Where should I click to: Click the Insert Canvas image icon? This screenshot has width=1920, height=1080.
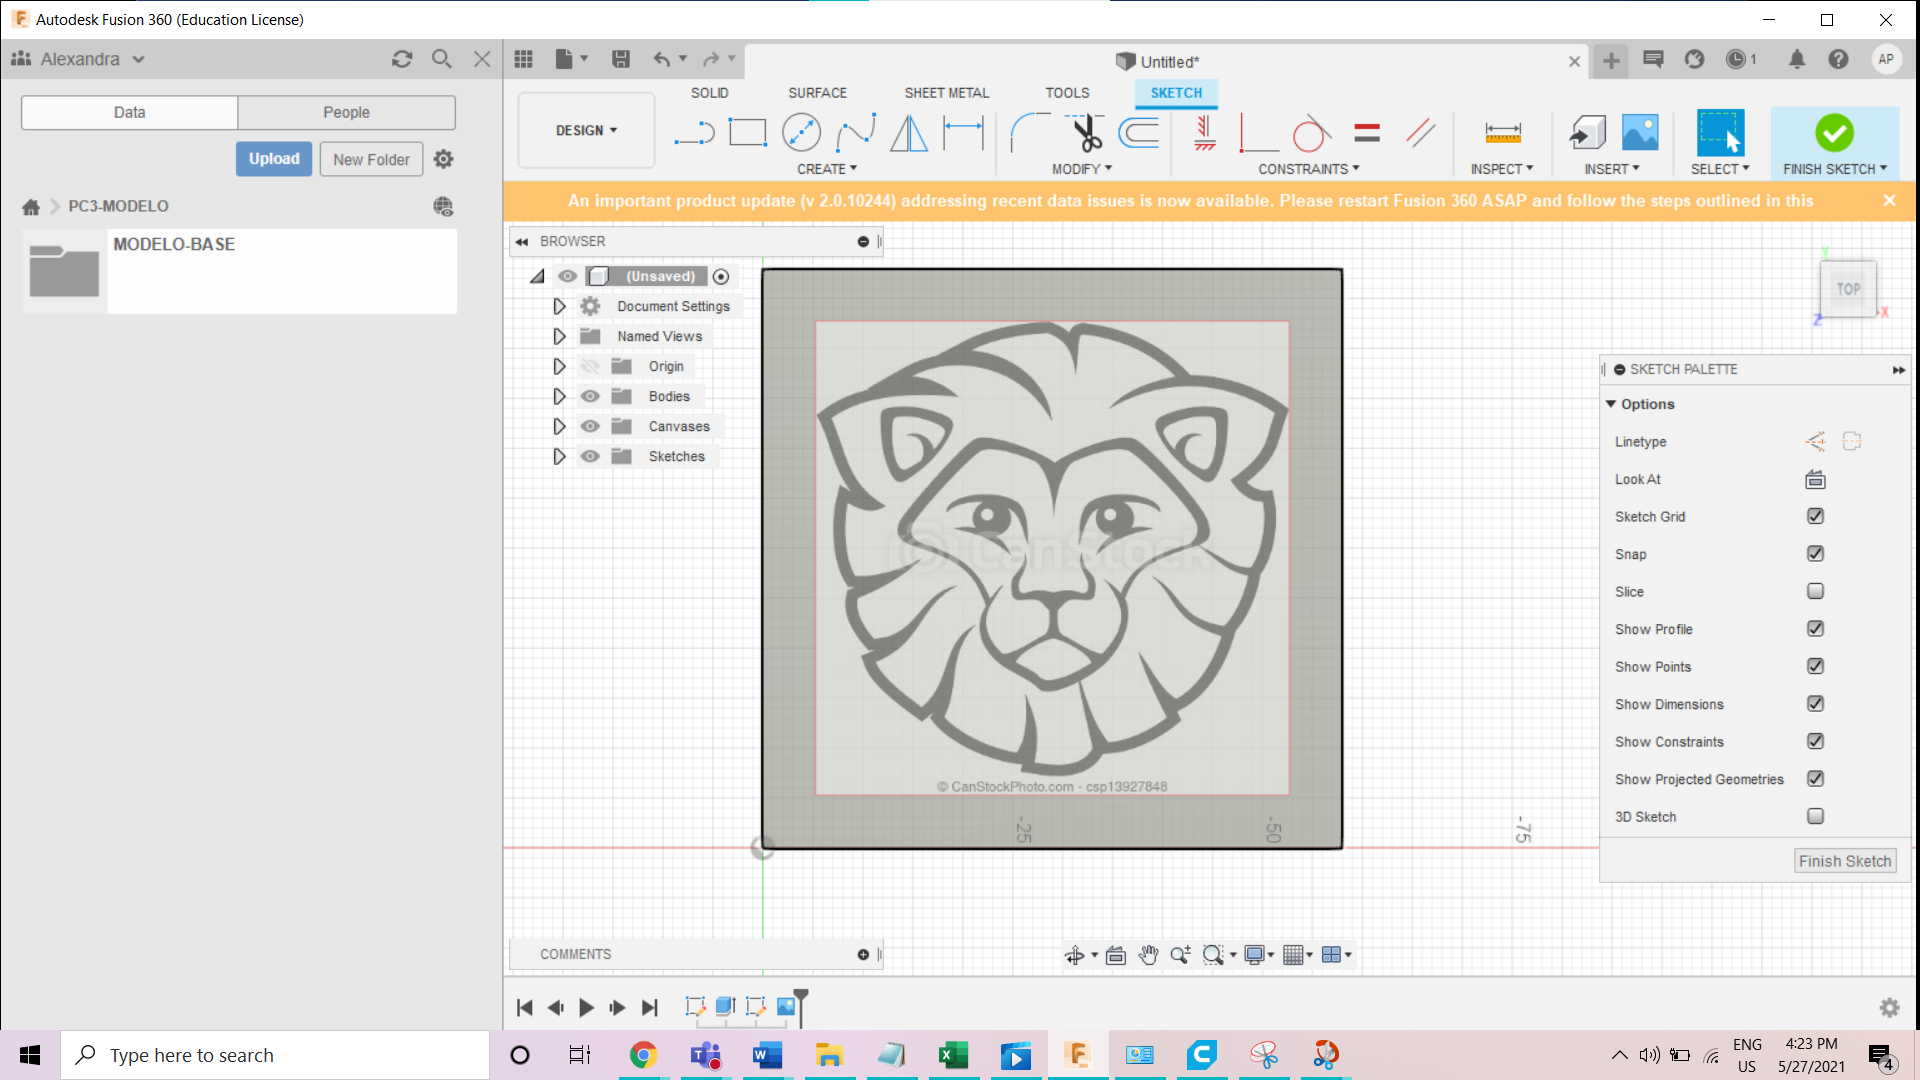pyautogui.click(x=1640, y=132)
